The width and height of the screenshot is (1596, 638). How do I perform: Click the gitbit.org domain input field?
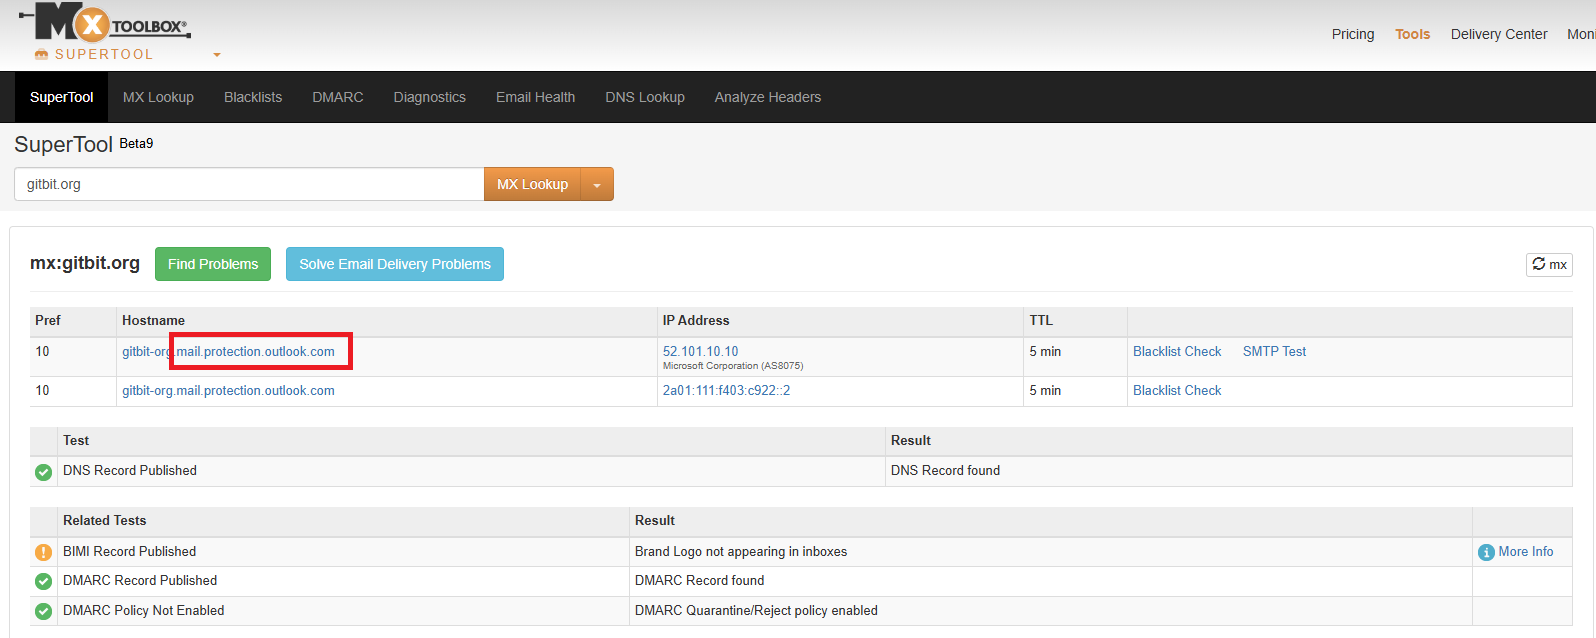coord(249,184)
